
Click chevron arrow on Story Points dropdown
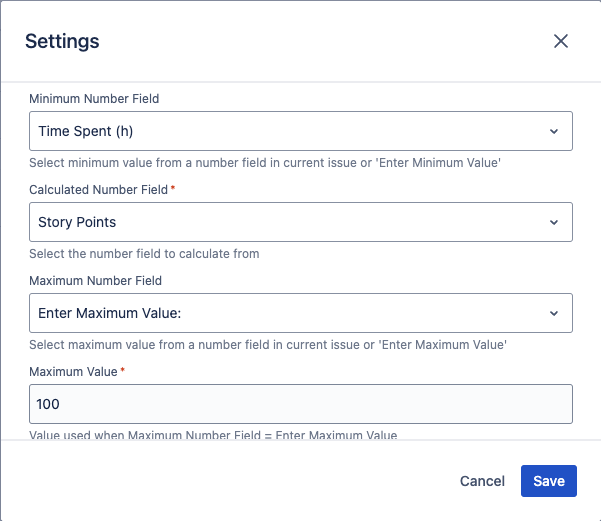[554, 222]
